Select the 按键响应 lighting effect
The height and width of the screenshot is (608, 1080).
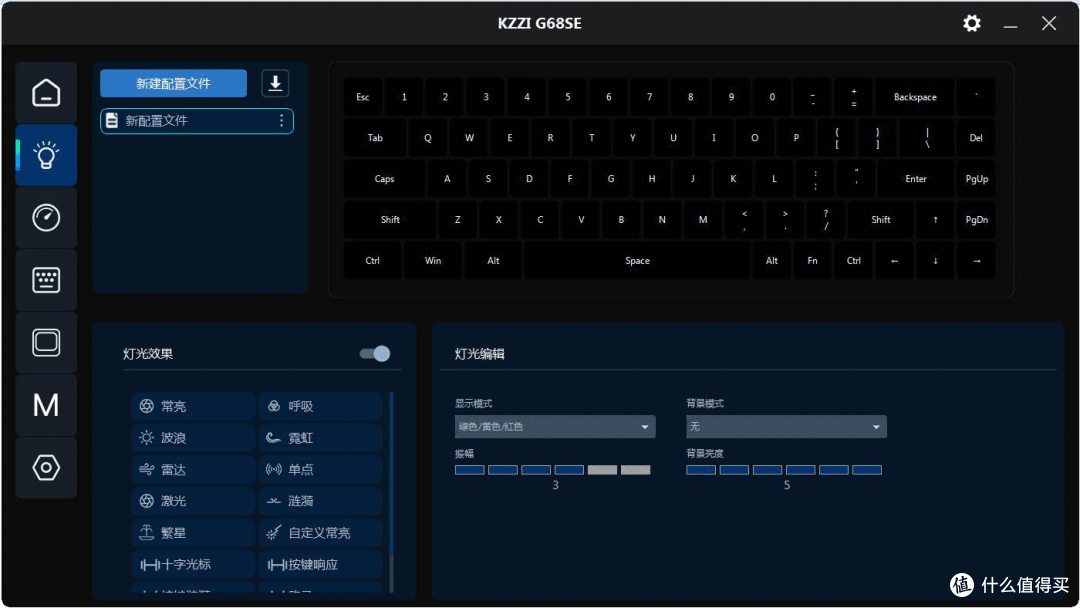click(320, 565)
